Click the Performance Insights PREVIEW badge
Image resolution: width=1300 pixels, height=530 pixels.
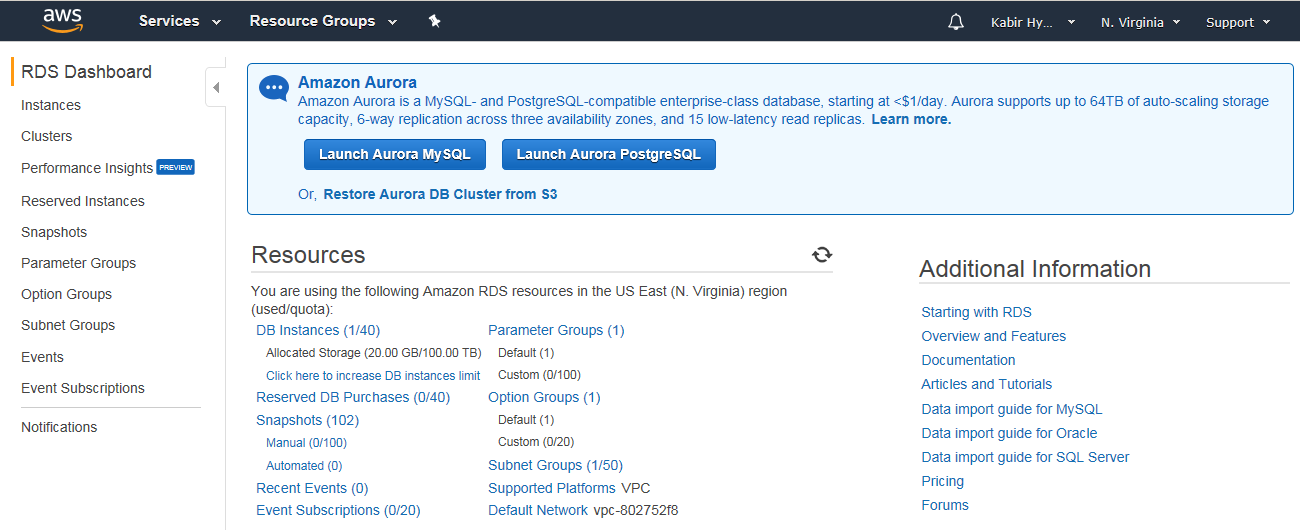pyautogui.click(x=176, y=167)
